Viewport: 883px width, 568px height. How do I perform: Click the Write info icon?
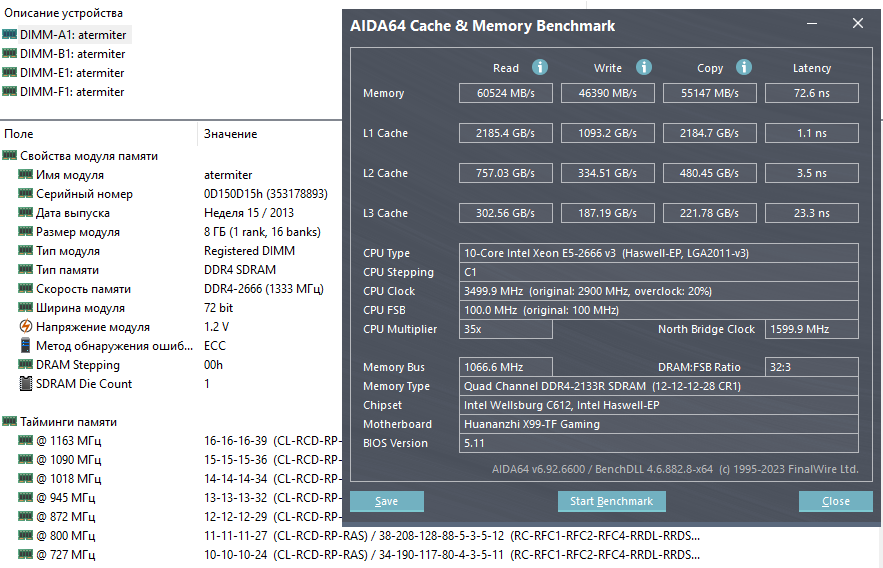(x=644, y=68)
